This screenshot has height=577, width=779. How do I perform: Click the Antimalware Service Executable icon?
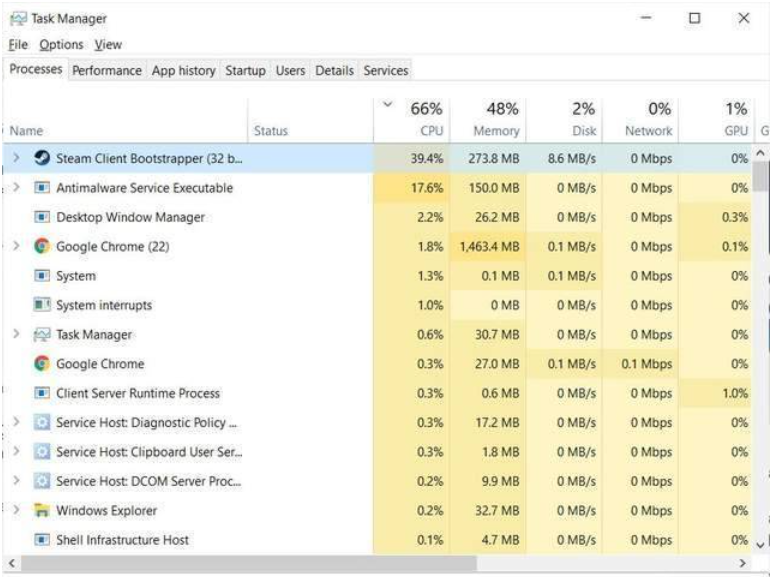(x=42, y=188)
